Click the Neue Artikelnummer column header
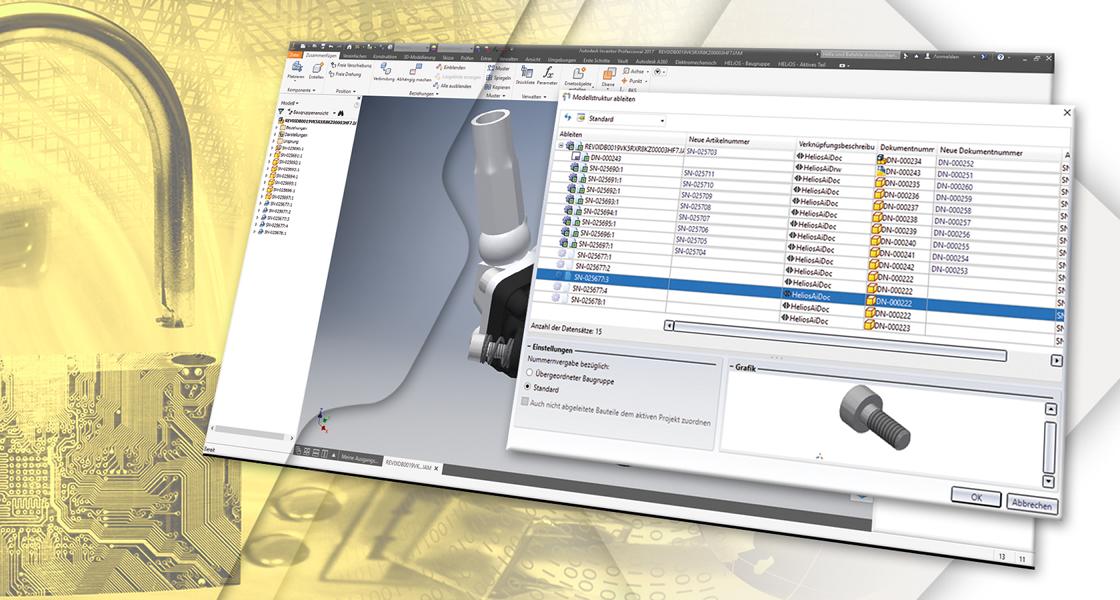The width and height of the screenshot is (1120, 600). click(719, 141)
